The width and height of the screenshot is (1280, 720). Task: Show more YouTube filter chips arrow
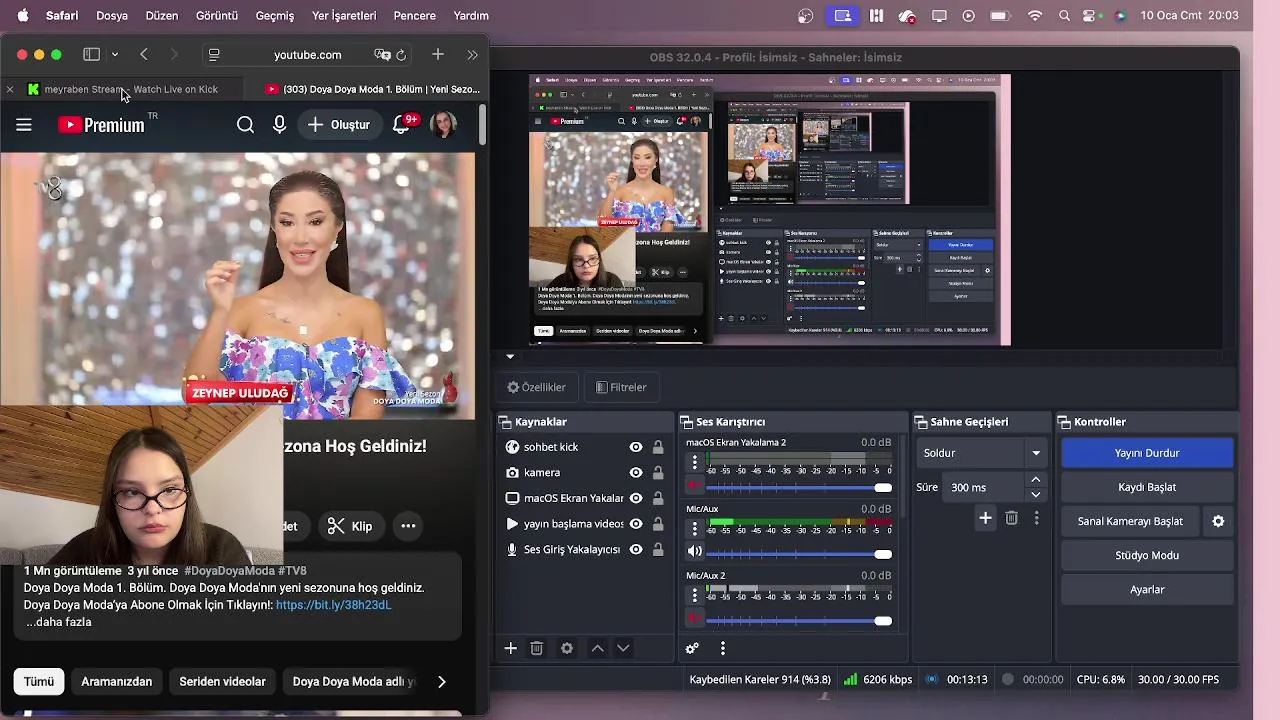click(x=441, y=682)
